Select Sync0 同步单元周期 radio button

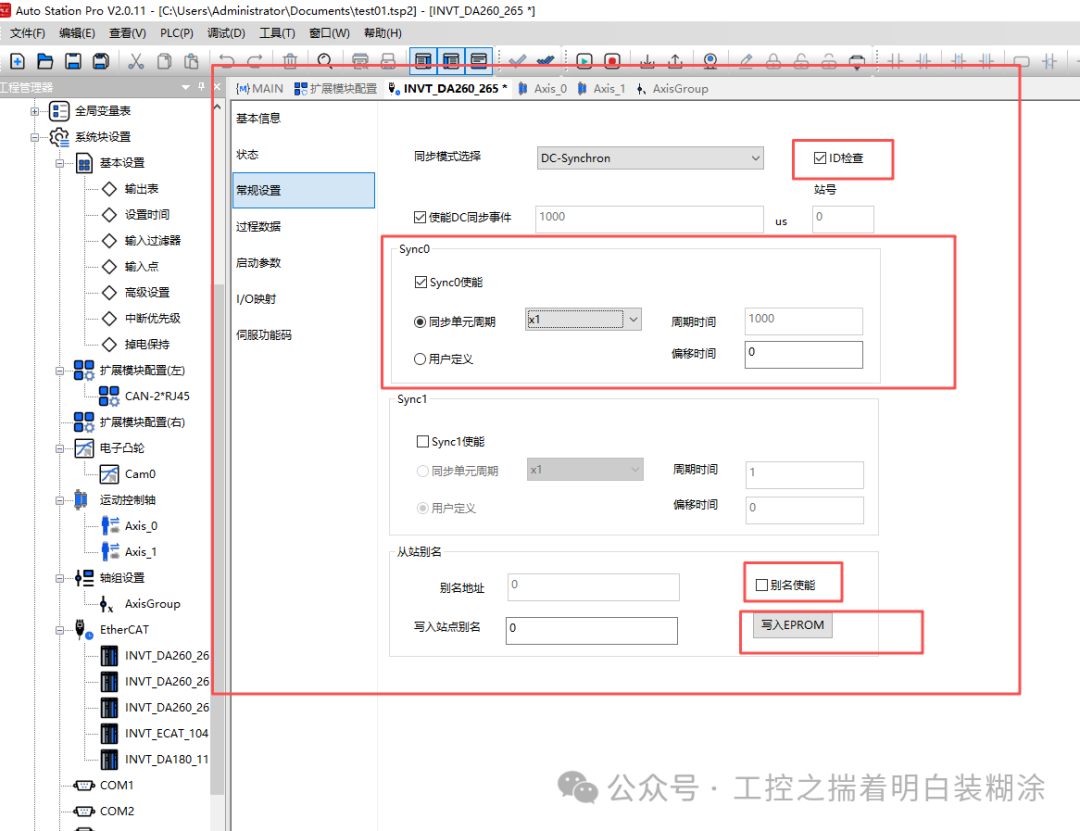419,322
